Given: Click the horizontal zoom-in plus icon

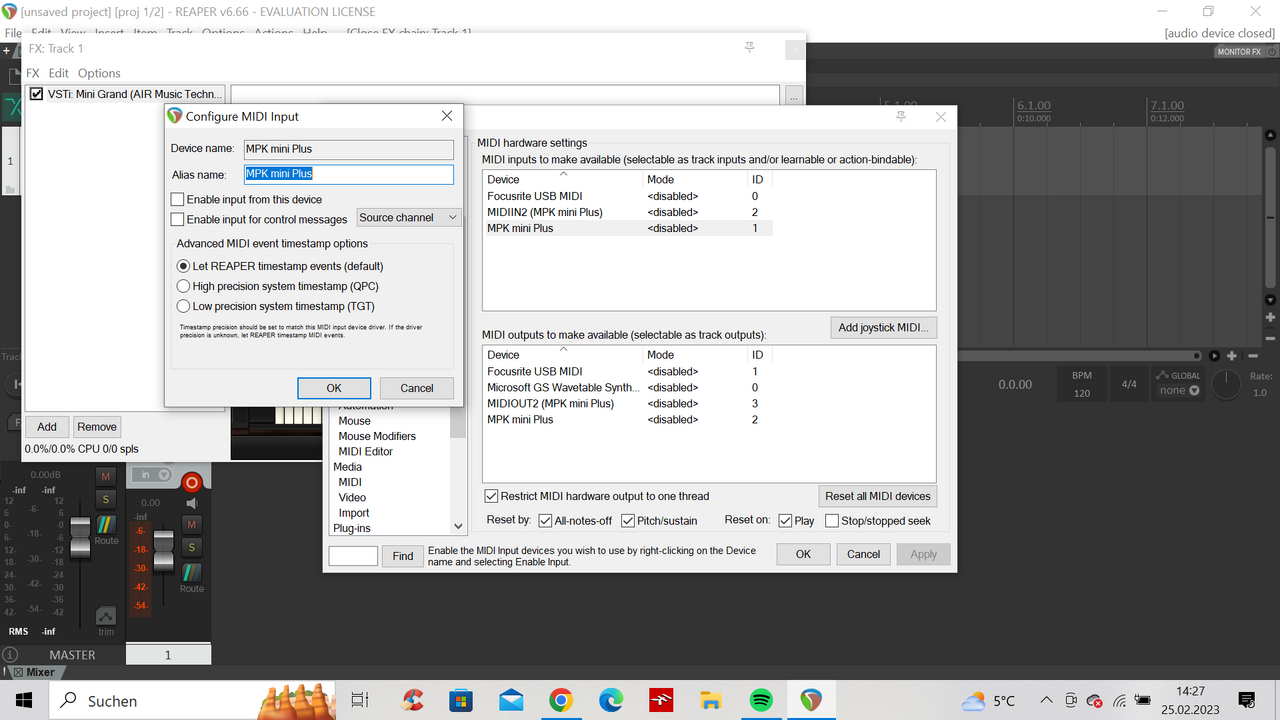Looking at the screenshot, I should click(1232, 355).
